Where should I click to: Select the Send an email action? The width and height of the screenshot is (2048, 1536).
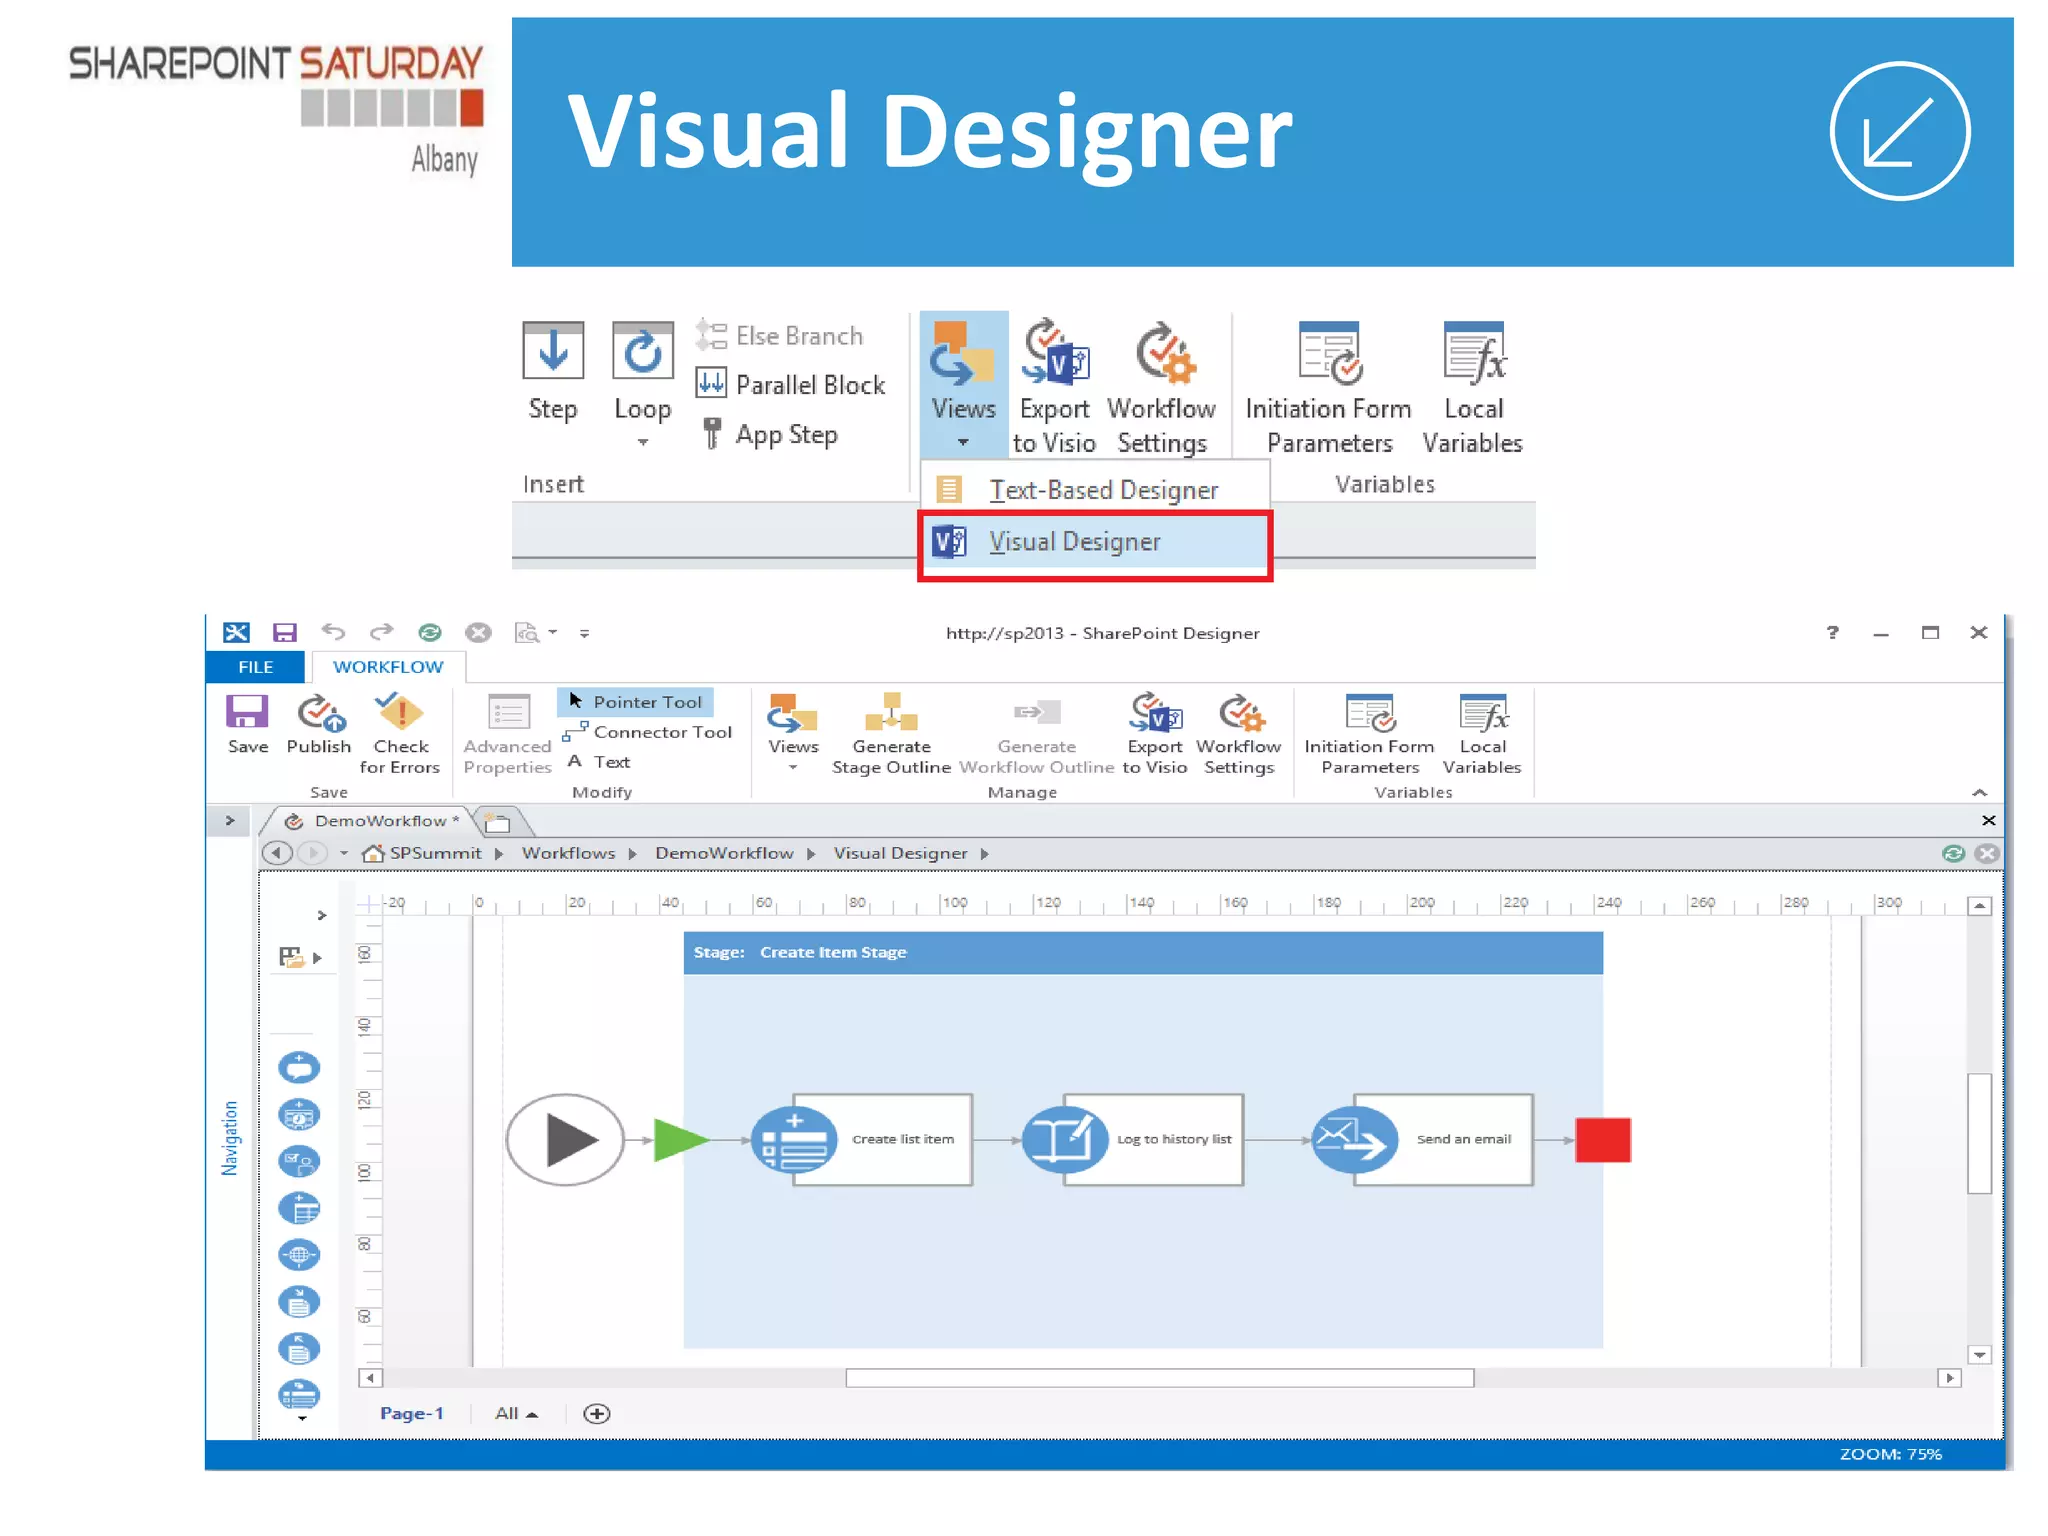(1422, 1140)
